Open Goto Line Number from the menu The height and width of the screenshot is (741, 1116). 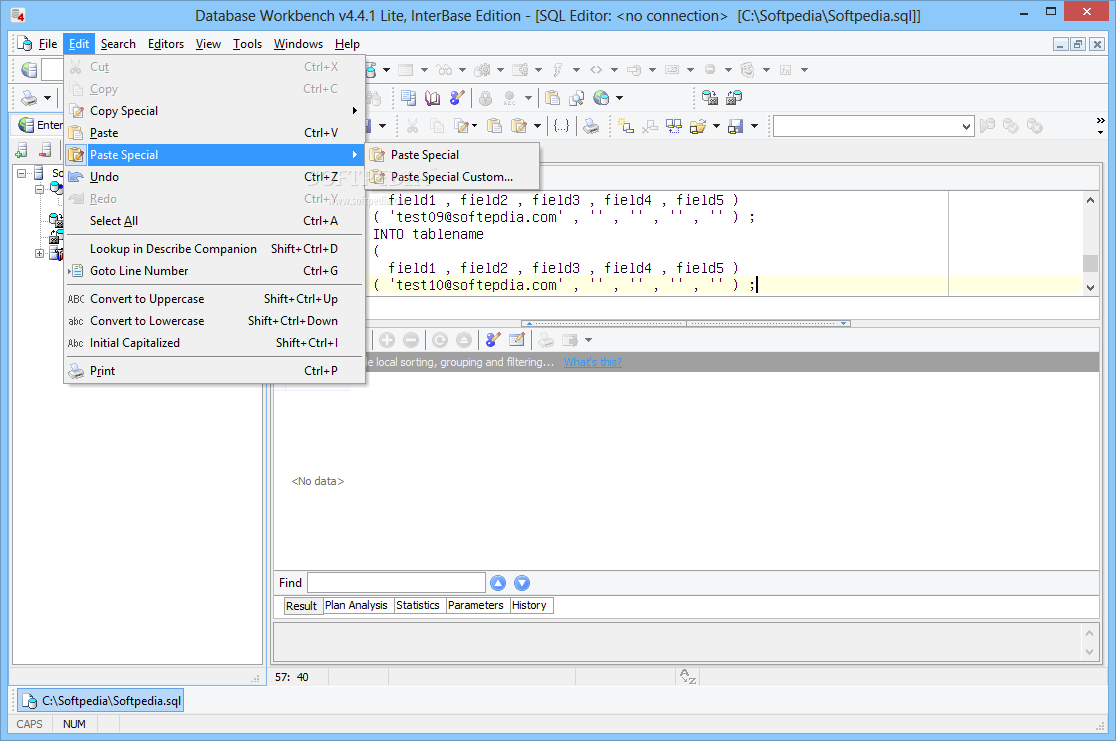214,270
